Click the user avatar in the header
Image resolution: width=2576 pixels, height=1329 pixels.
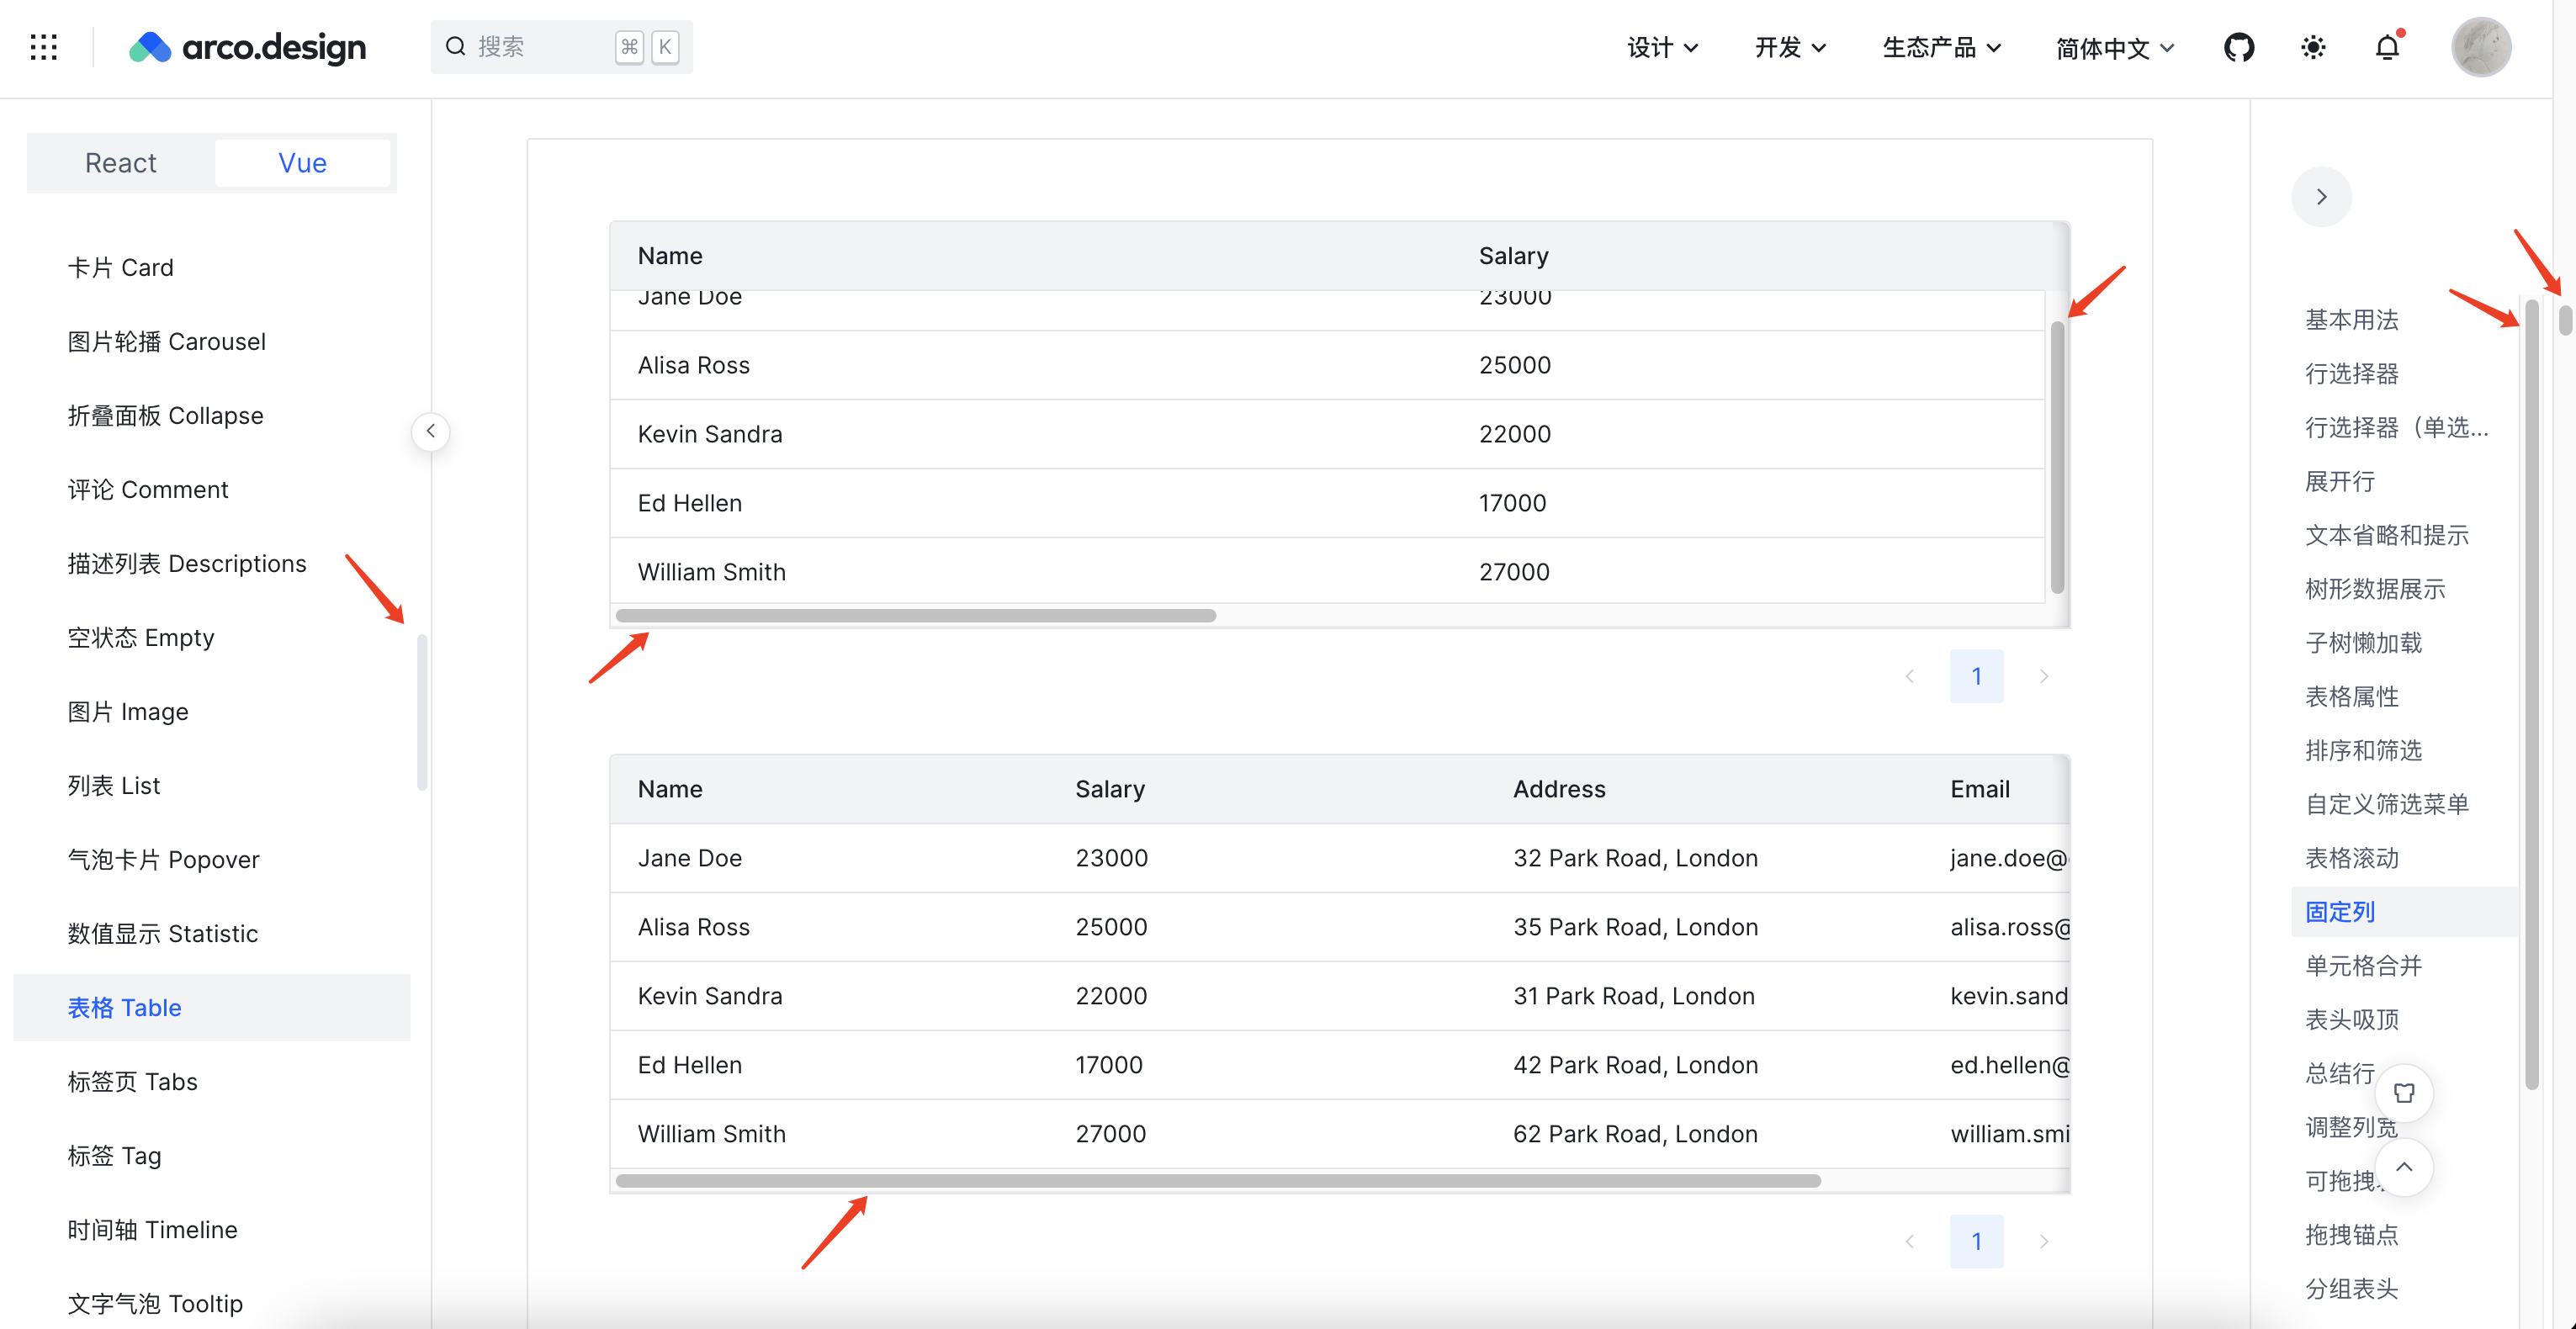[2483, 46]
